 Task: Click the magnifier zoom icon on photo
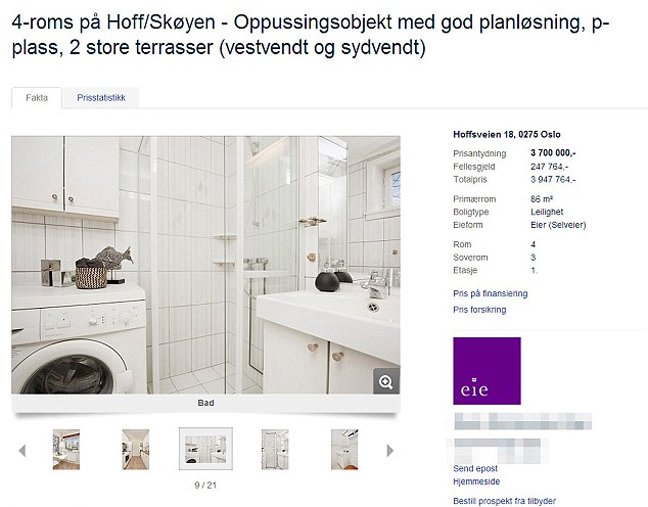pos(386,381)
